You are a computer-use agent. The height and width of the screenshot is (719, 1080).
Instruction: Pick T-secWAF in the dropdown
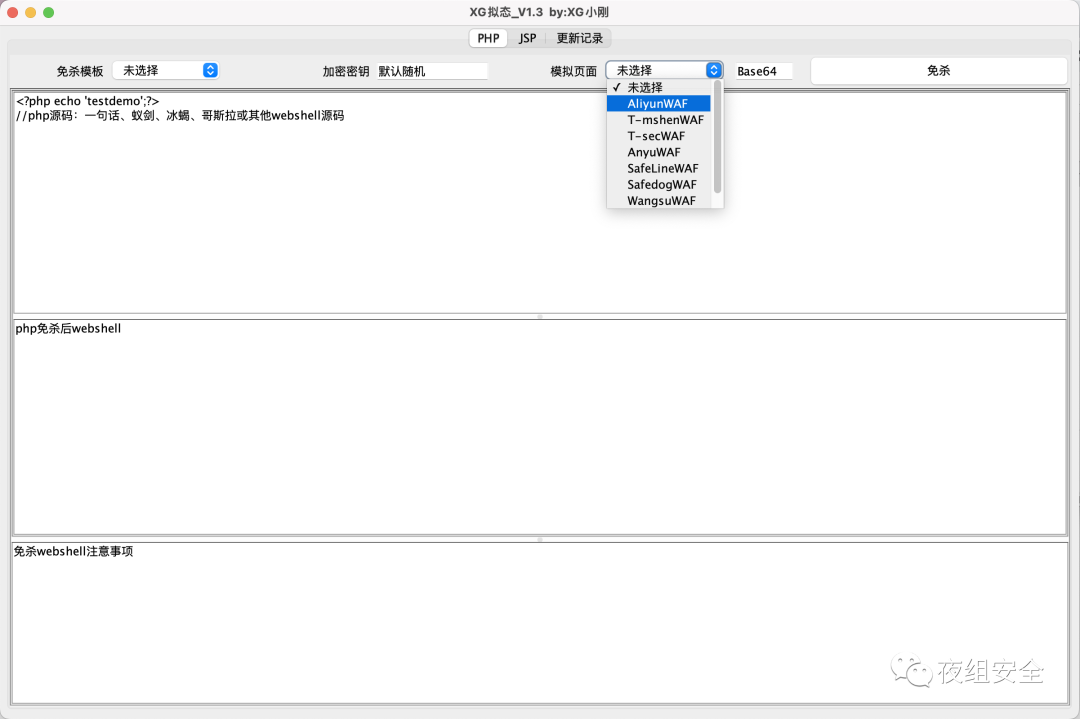[659, 136]
